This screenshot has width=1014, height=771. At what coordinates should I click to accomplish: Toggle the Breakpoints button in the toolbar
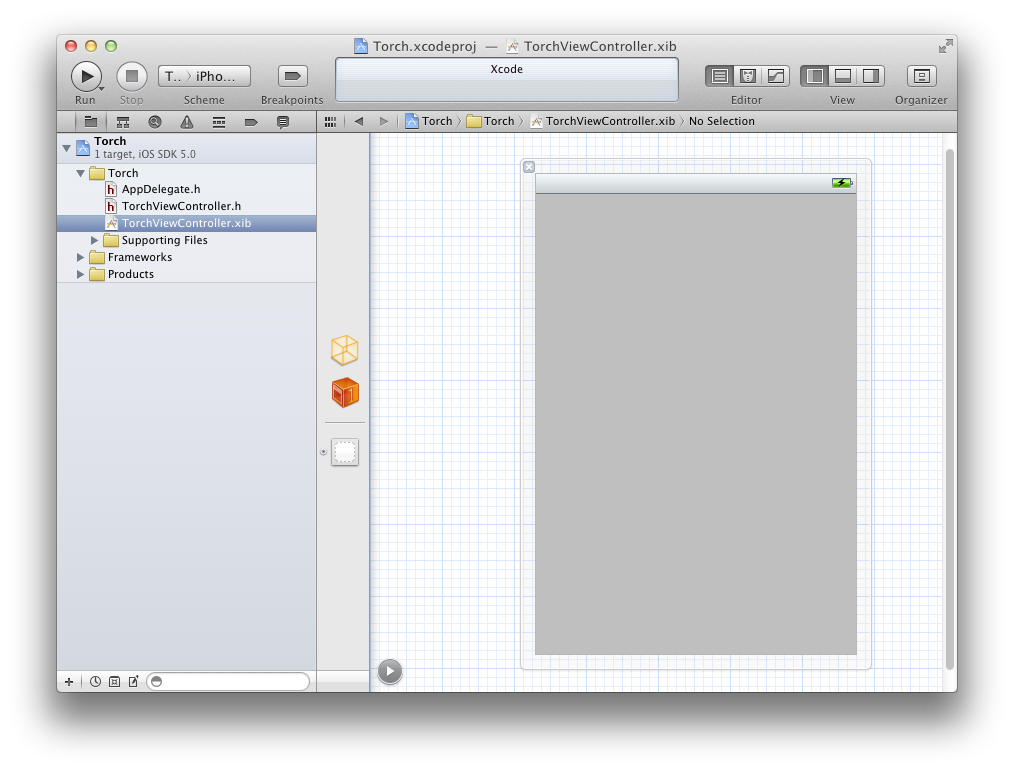pos(291,75)
